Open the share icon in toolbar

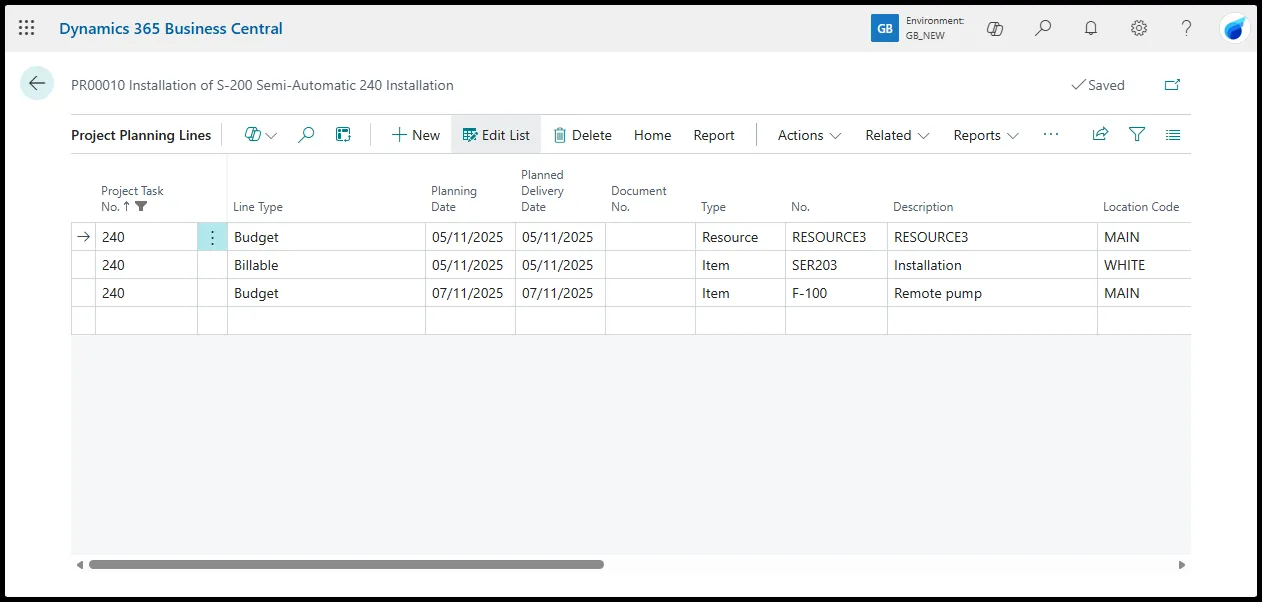(1100, 134)
